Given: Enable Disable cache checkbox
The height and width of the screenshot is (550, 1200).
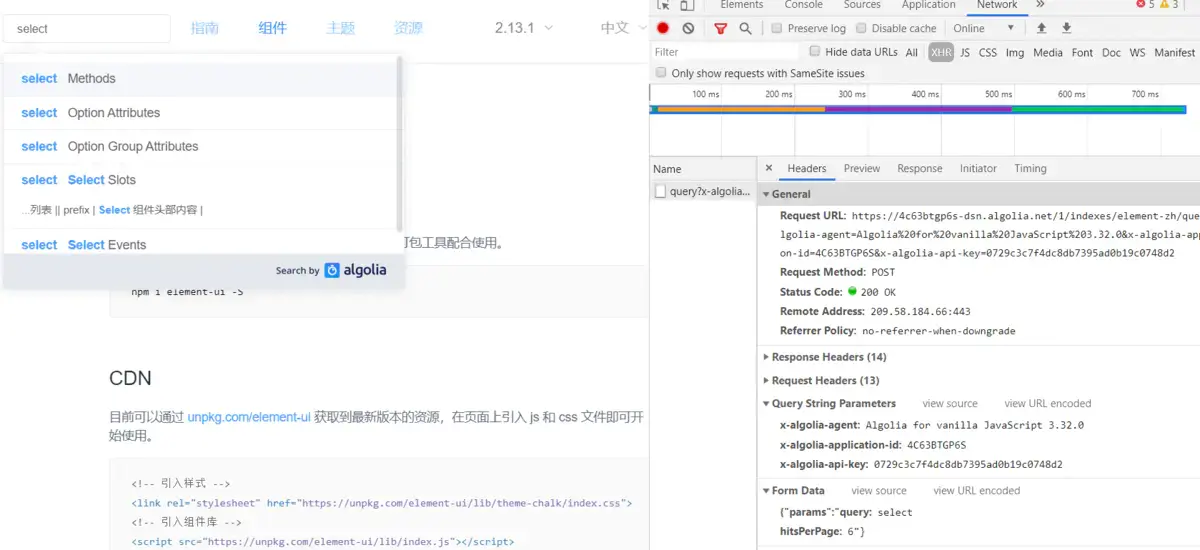Looking at the screenshot, I should pyautogui.click(x=861, y=28).
